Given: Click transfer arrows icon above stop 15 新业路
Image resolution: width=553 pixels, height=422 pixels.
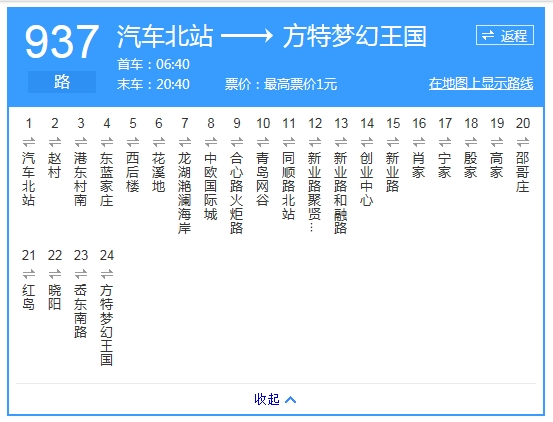Looking at the screenshot, I should coord(393,142).
